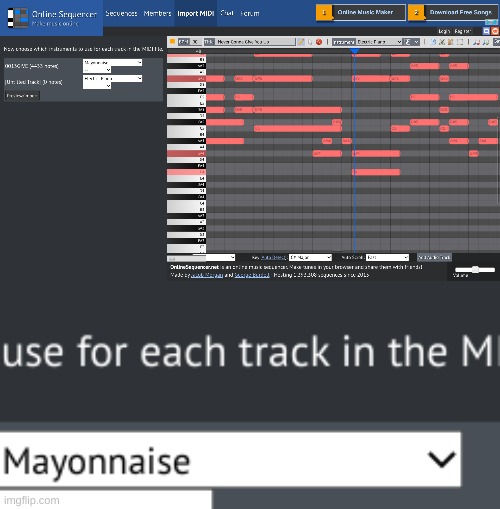Open the note length dropdown next to instrument selector
Viewport: 500px width, 509px height.
click(x=411, y=42)
